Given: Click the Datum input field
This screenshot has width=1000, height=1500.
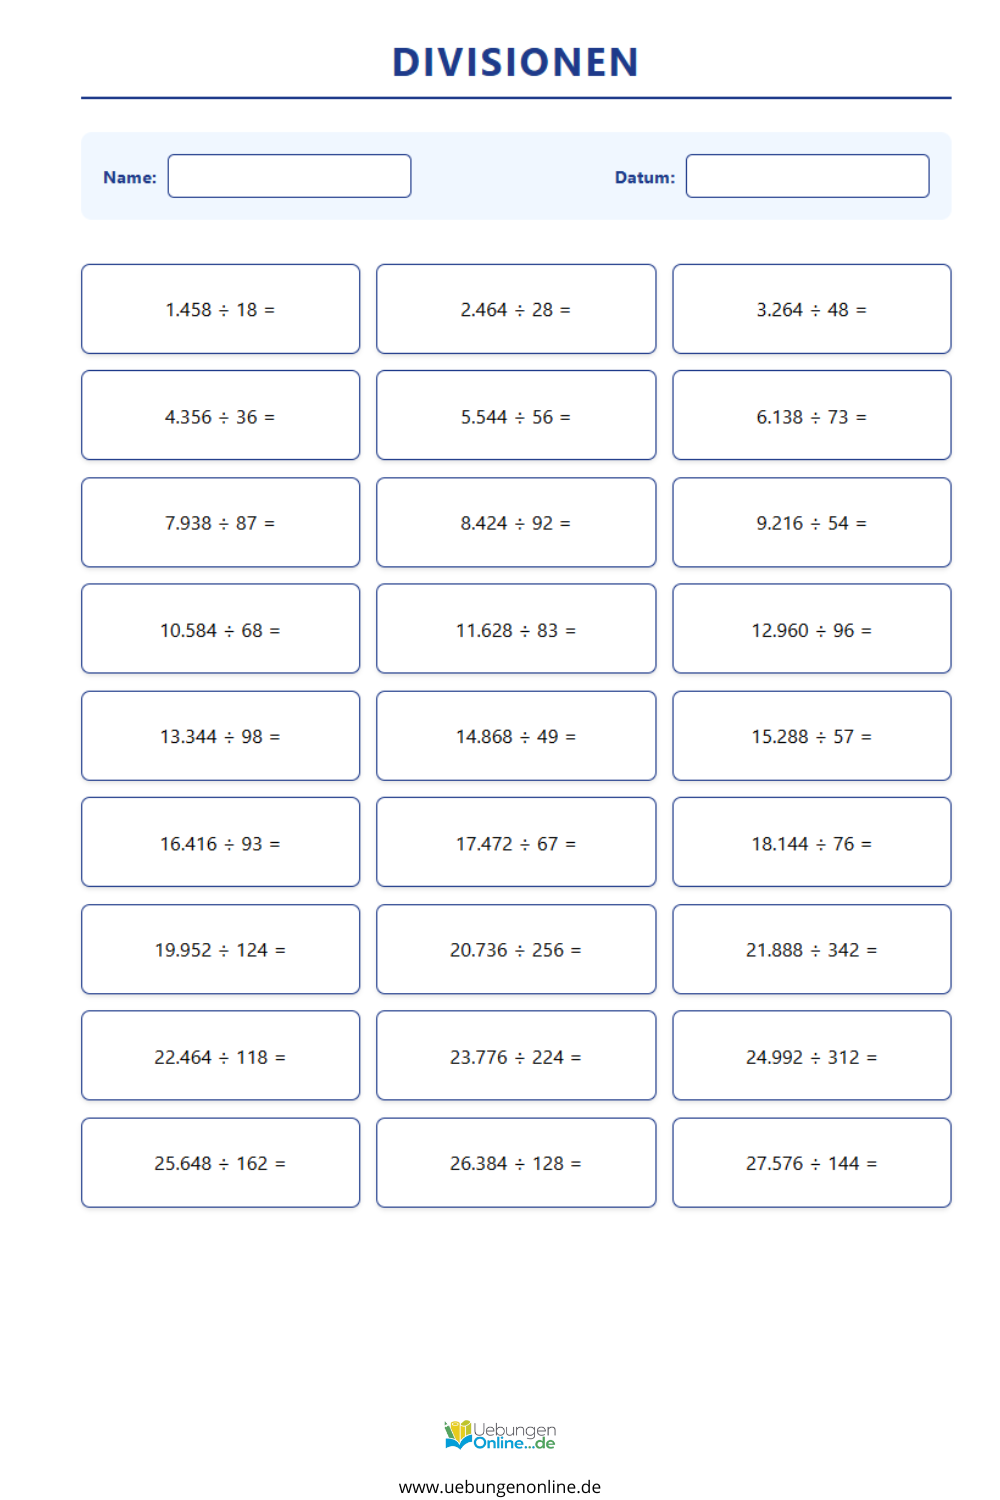Looking at the screenshot, I should (807, 176).
